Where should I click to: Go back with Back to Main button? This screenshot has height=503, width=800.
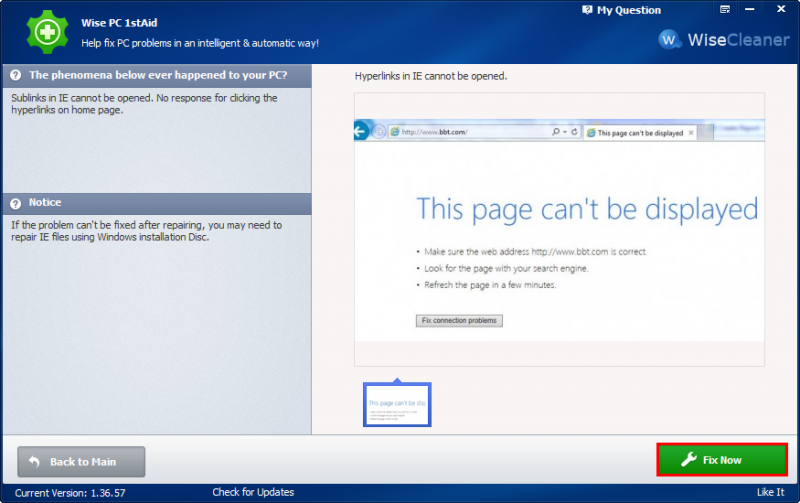coord(81,462)
